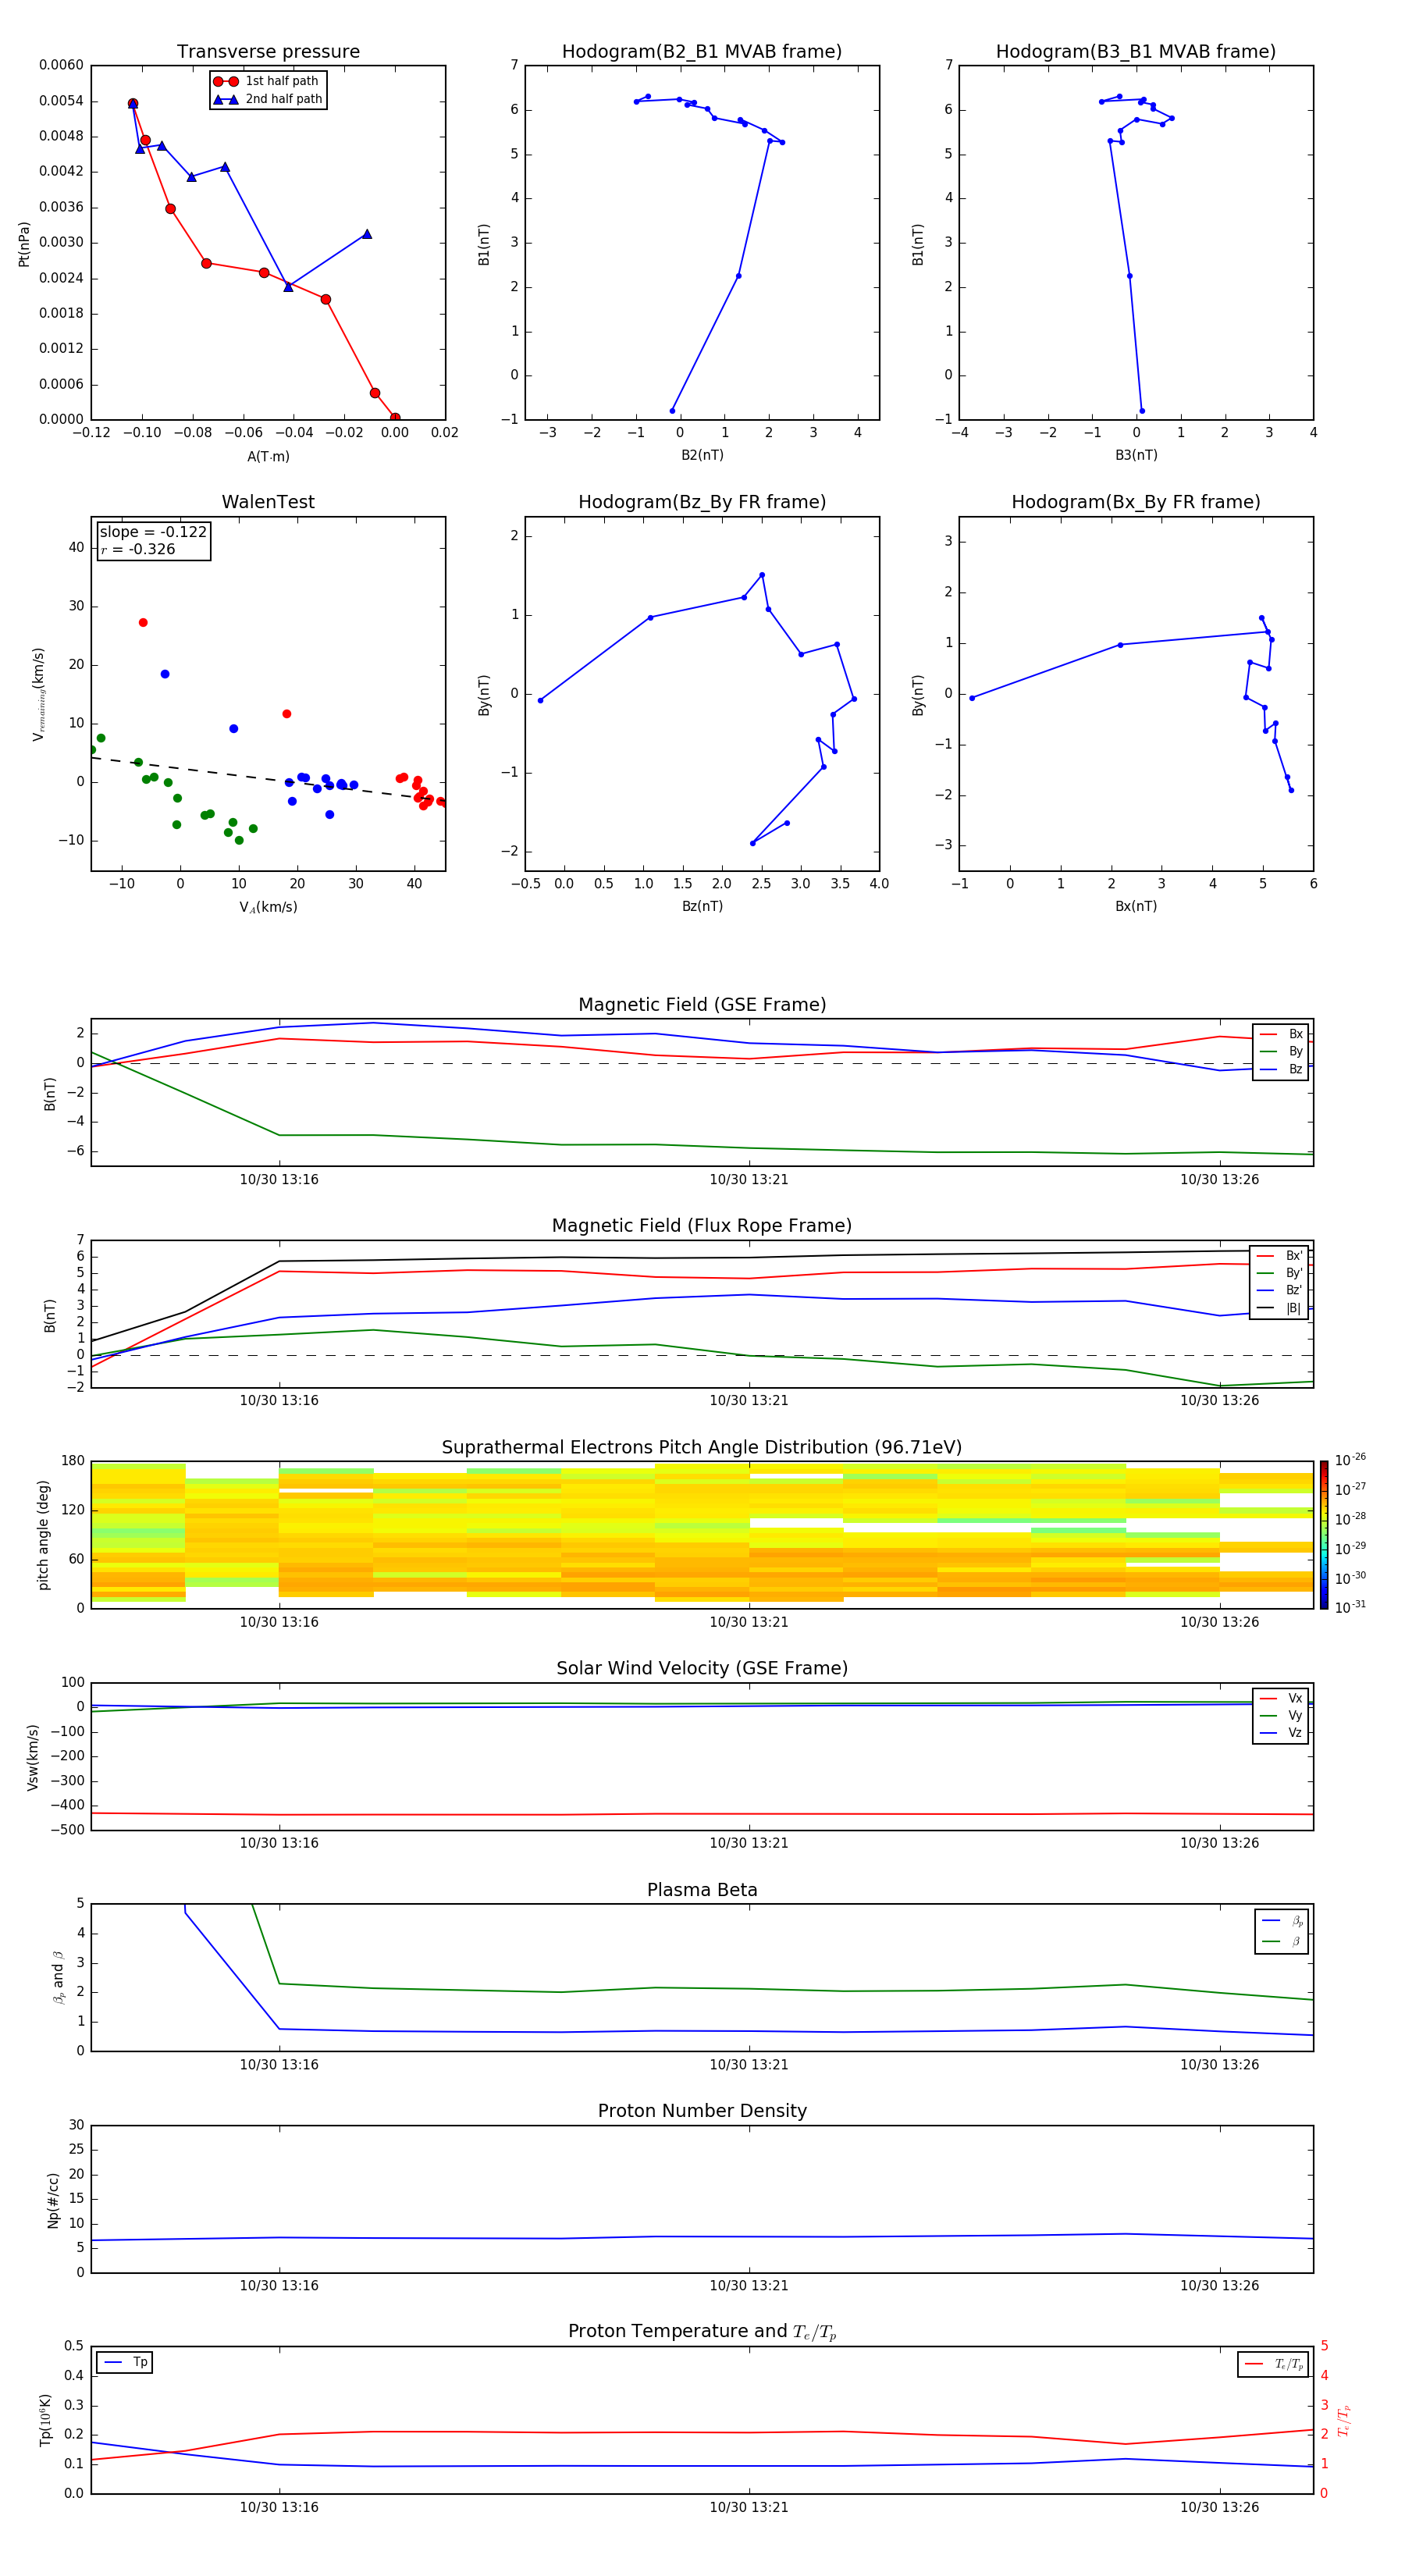Click the "Pt(nPa)" y-axis label
Image resolution: width=1405 pixels, height=2576 pixels.
click(24, 244)
